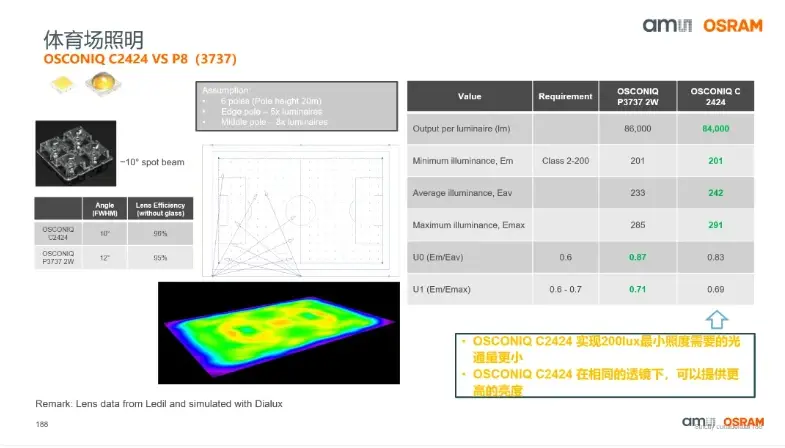Click the green 201 value in C 2424 column
Image resolution: width=785 pixels, height=448 pixels.
715,161
